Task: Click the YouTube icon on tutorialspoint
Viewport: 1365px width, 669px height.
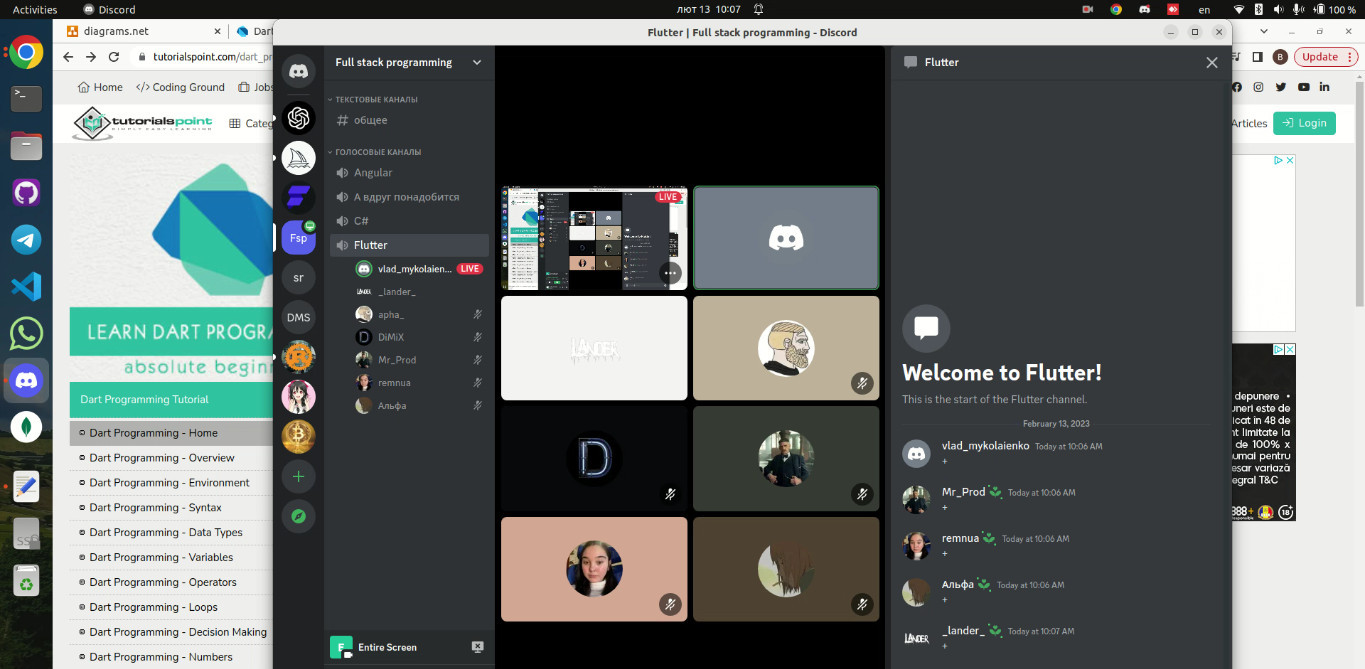Action: point(1303,87)
